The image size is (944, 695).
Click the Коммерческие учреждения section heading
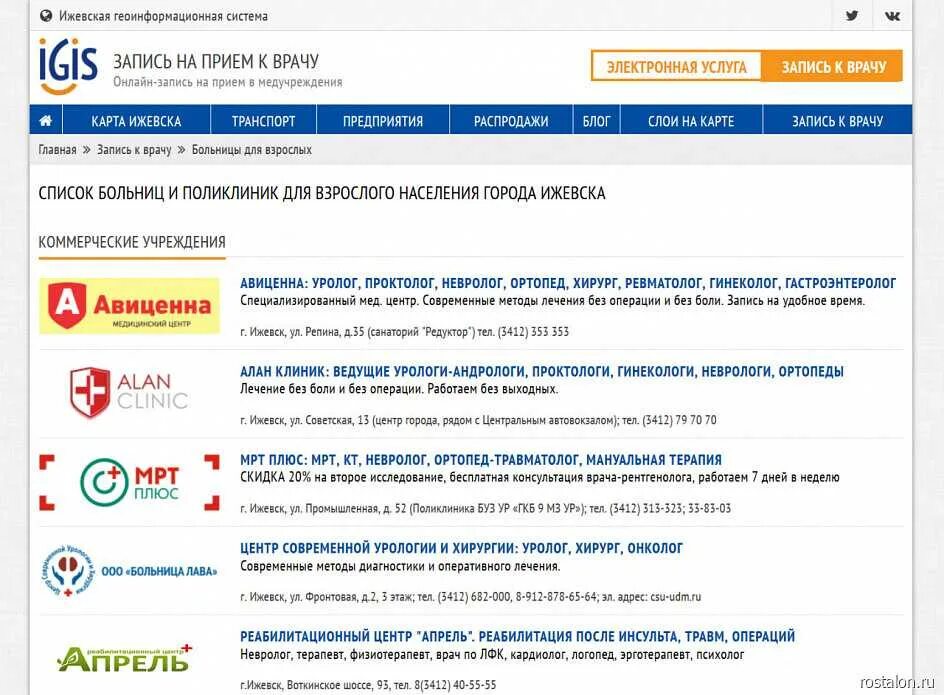coord(132,242)
